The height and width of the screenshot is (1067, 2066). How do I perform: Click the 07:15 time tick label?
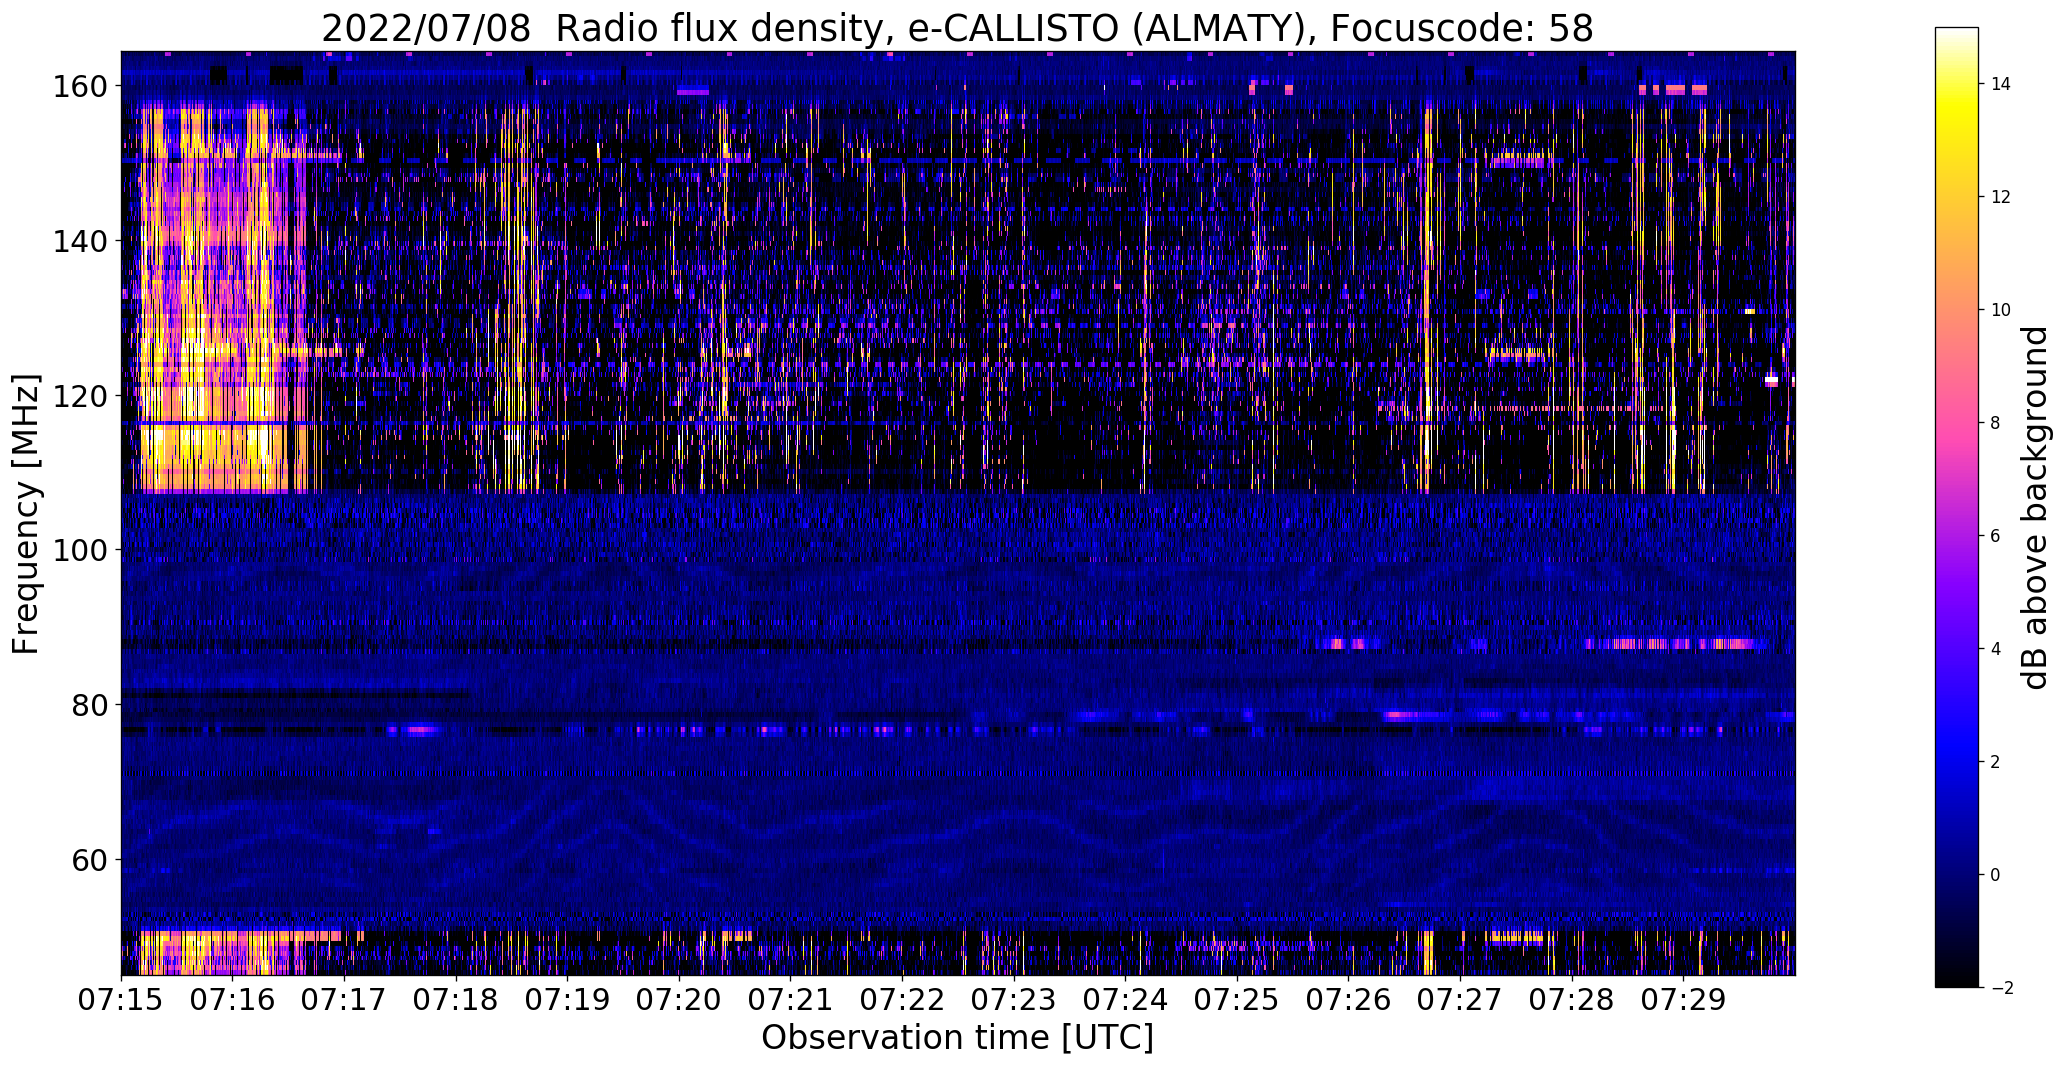coord(121,1000)
